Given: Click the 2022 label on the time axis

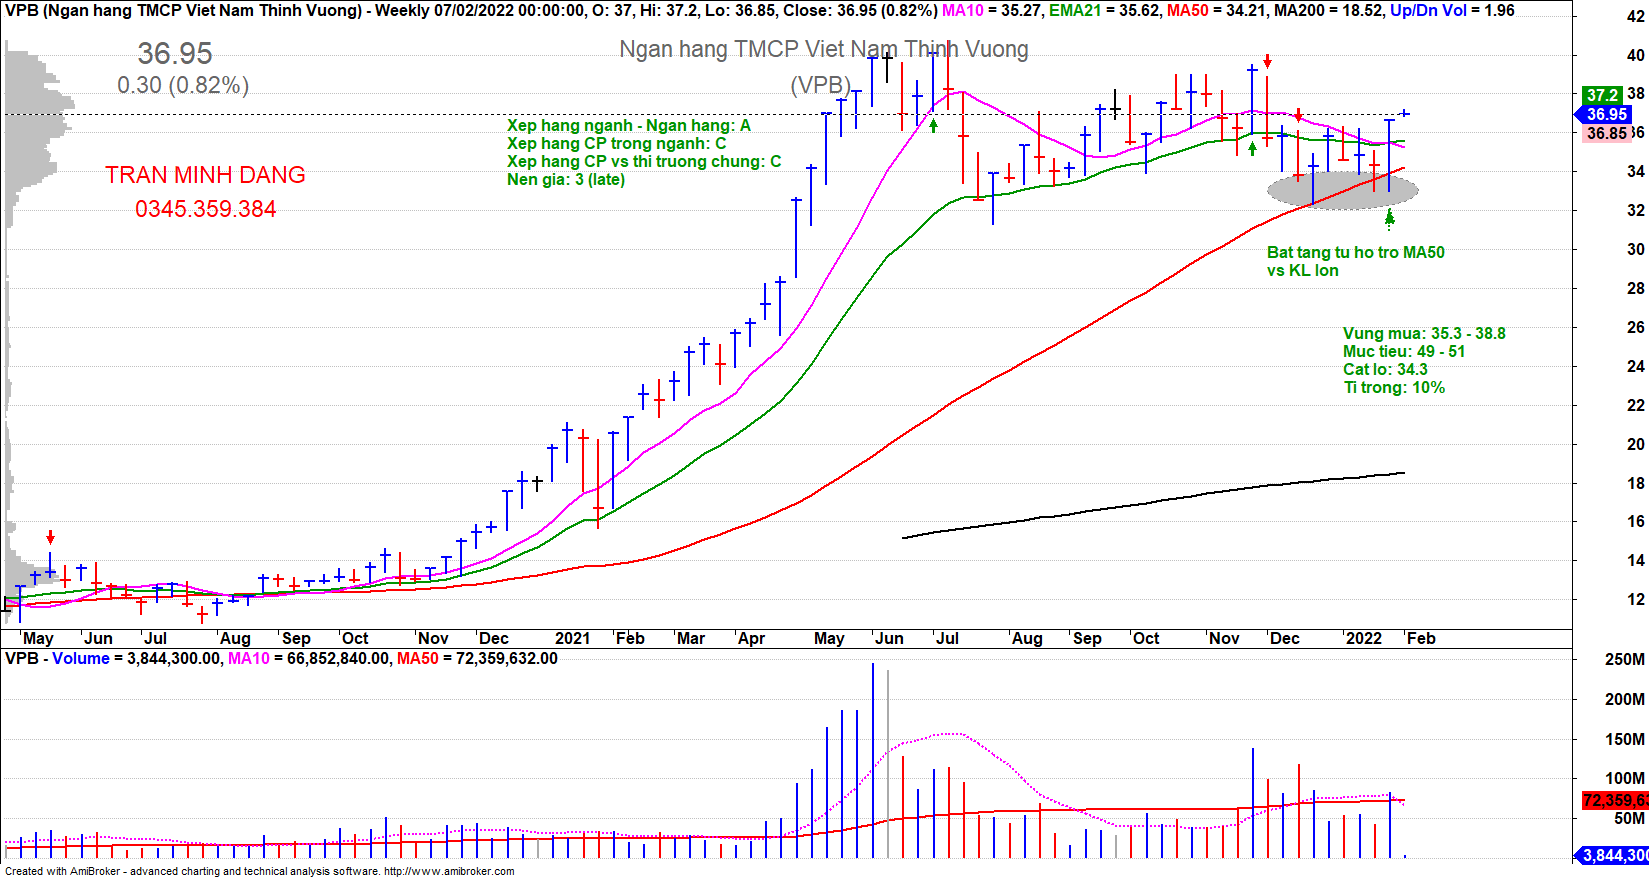Looking at the screenshot, I should [x=1364, y=638].
